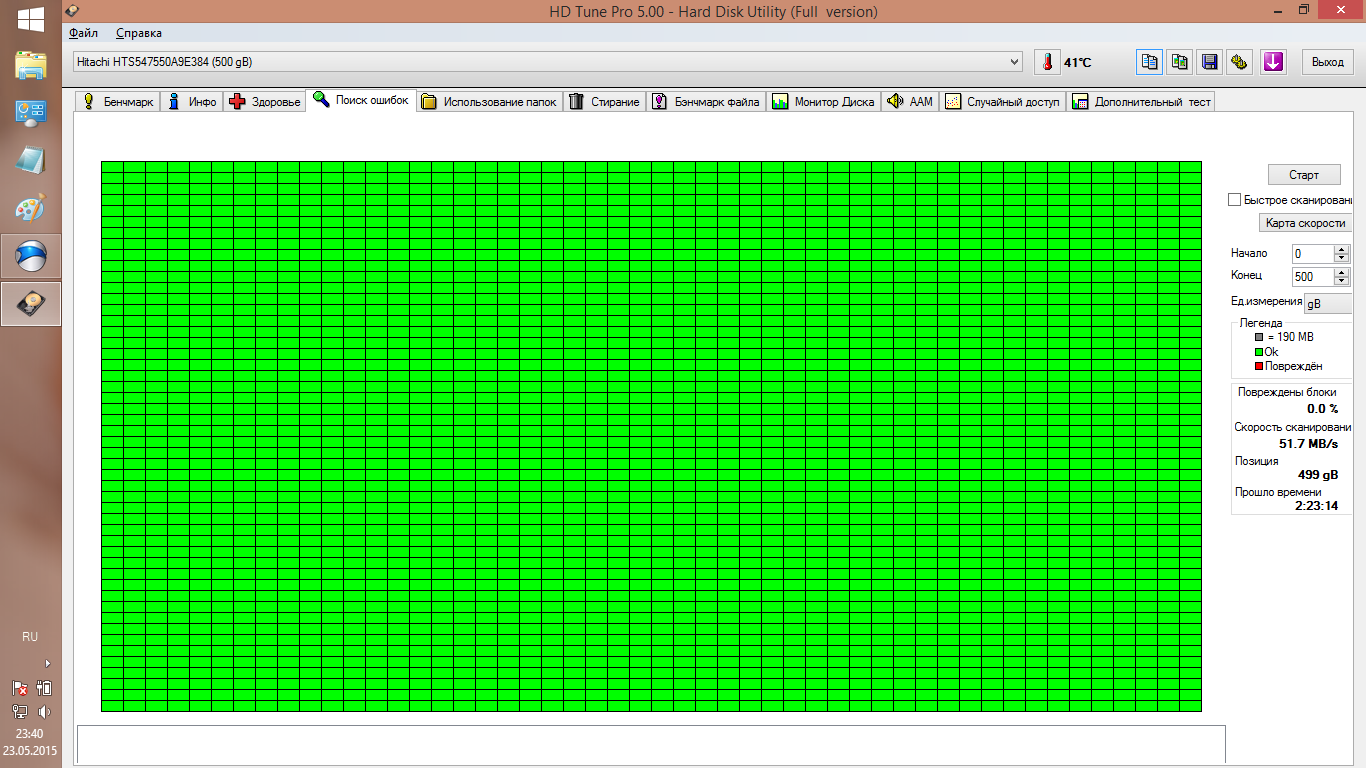This screenshot has width=1366, height=768.
Task: Switch to Бенчмарк tab
Action: [118, 101]
